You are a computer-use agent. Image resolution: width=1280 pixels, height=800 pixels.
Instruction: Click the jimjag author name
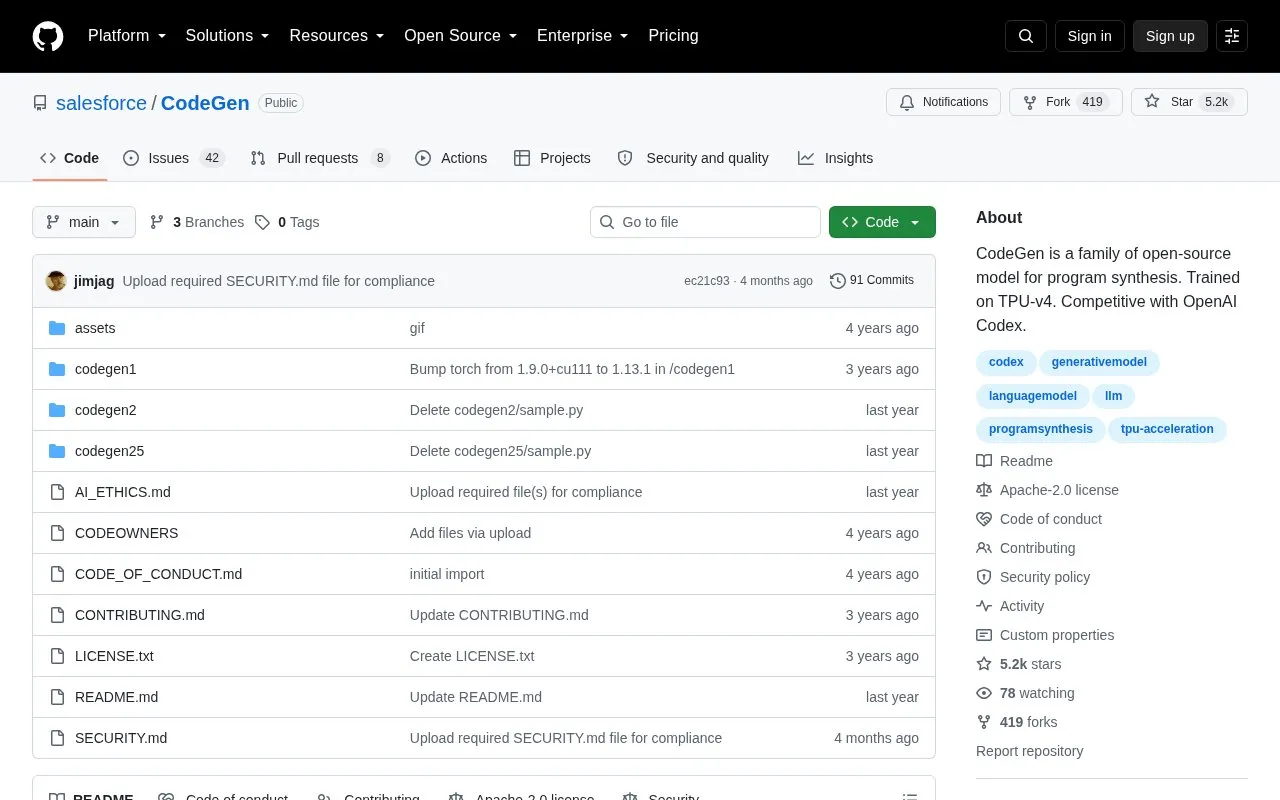click(94, 281)
